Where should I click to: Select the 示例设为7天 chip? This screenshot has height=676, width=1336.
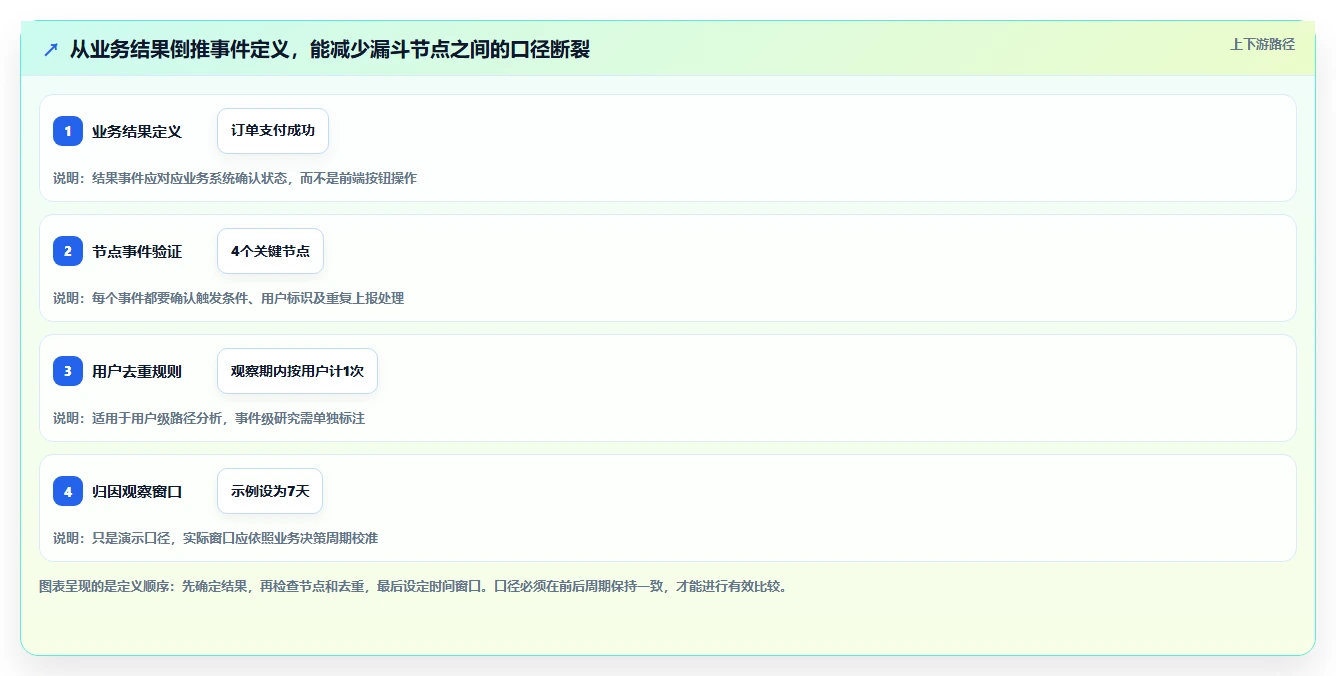point(270,491)
